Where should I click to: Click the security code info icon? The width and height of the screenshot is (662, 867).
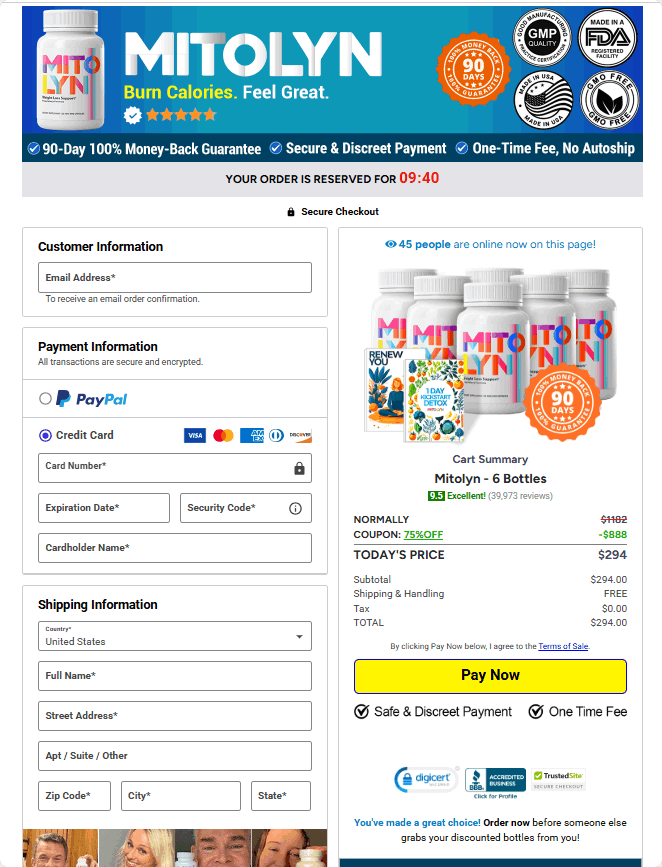coord(295,508)
